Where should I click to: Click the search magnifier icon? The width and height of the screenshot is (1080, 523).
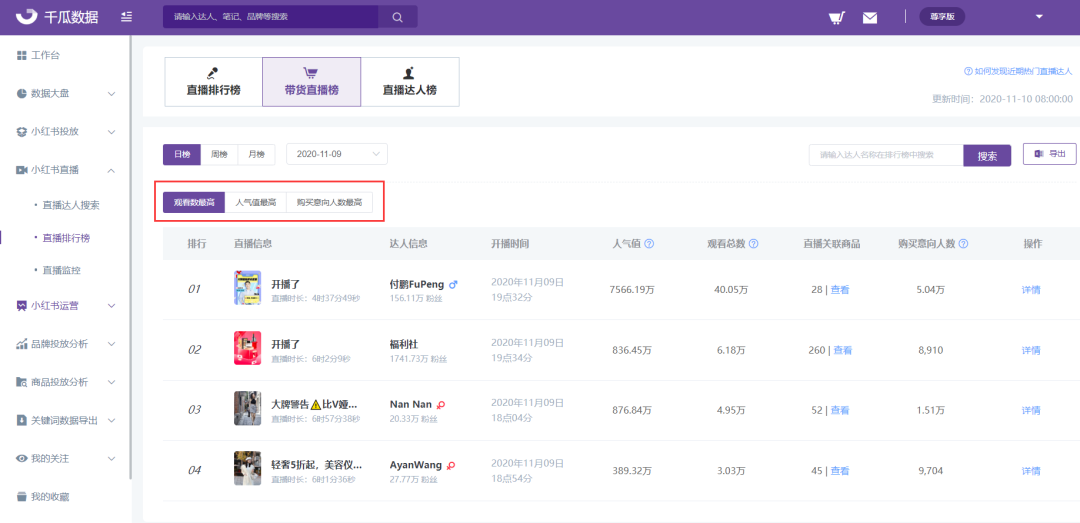tap(397, 17)
